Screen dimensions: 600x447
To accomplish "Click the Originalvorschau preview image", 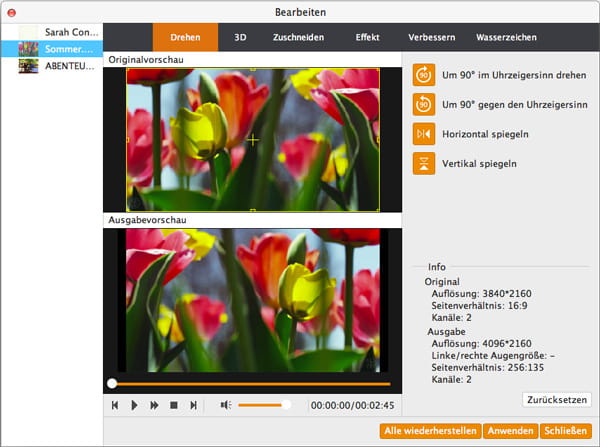I will click(x=253, y=140).
